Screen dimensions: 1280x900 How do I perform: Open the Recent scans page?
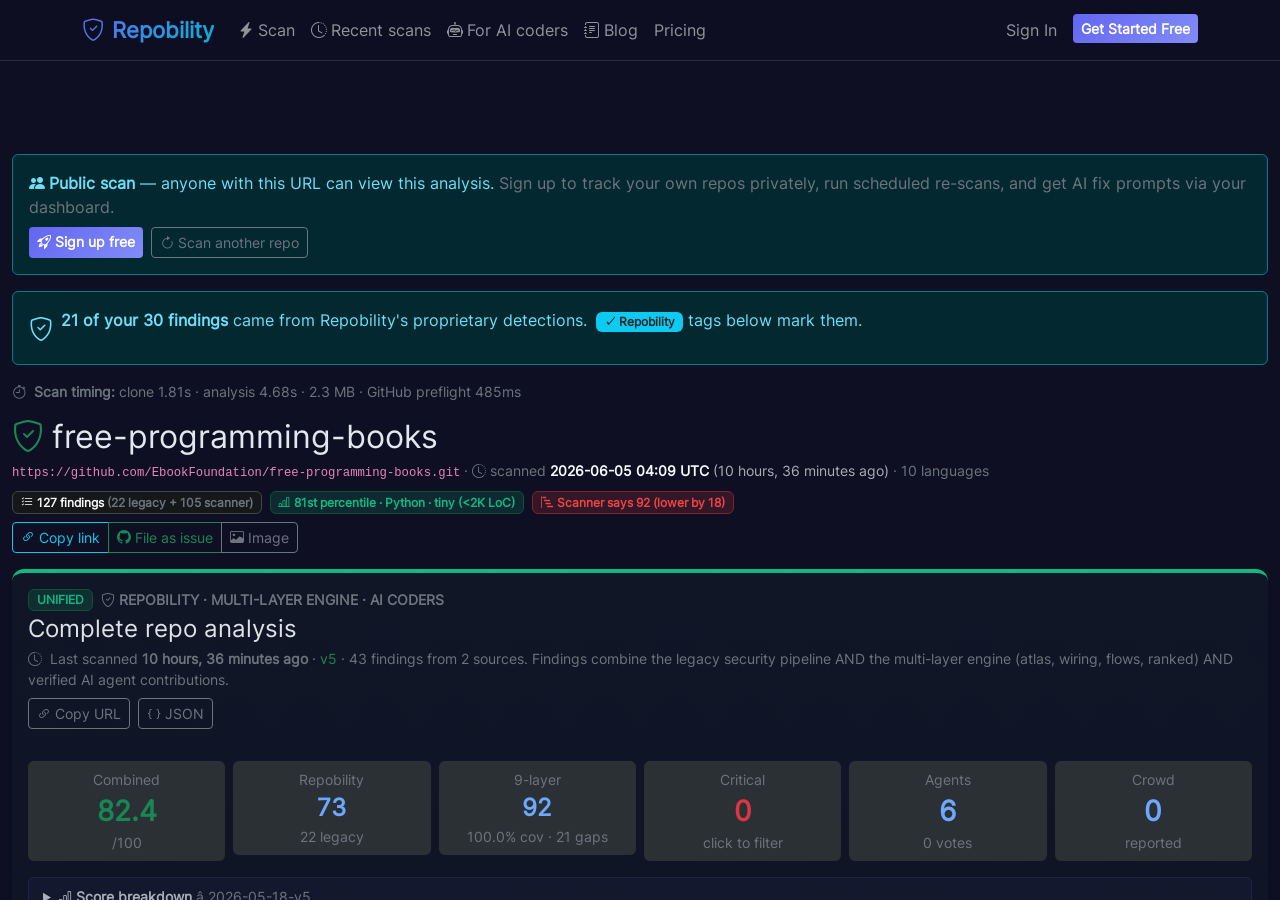[x=371, y=30]
